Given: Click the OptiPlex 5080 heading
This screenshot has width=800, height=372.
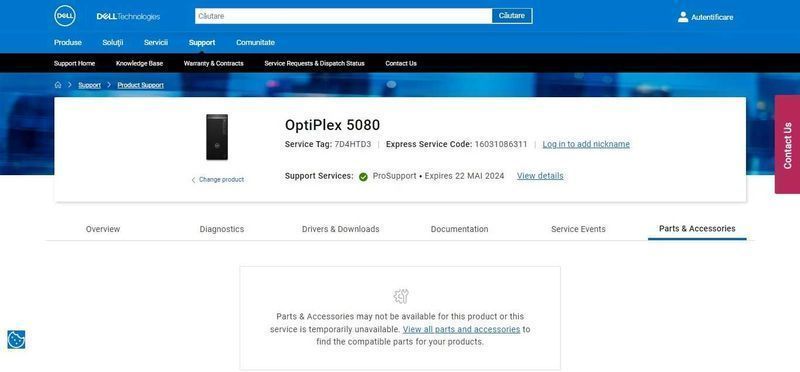Looking at the screenshot, I should coord(333,125).
